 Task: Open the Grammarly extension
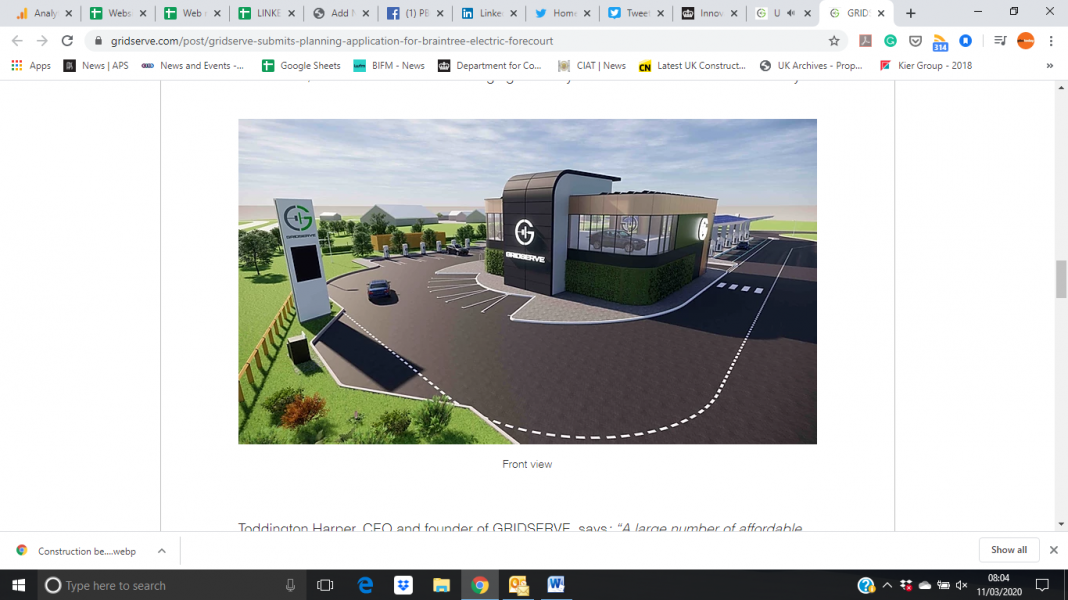point(890,41)
